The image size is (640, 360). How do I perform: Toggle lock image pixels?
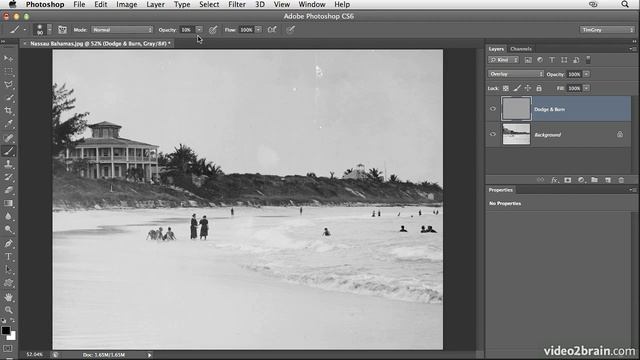click(x=517, y=88)
